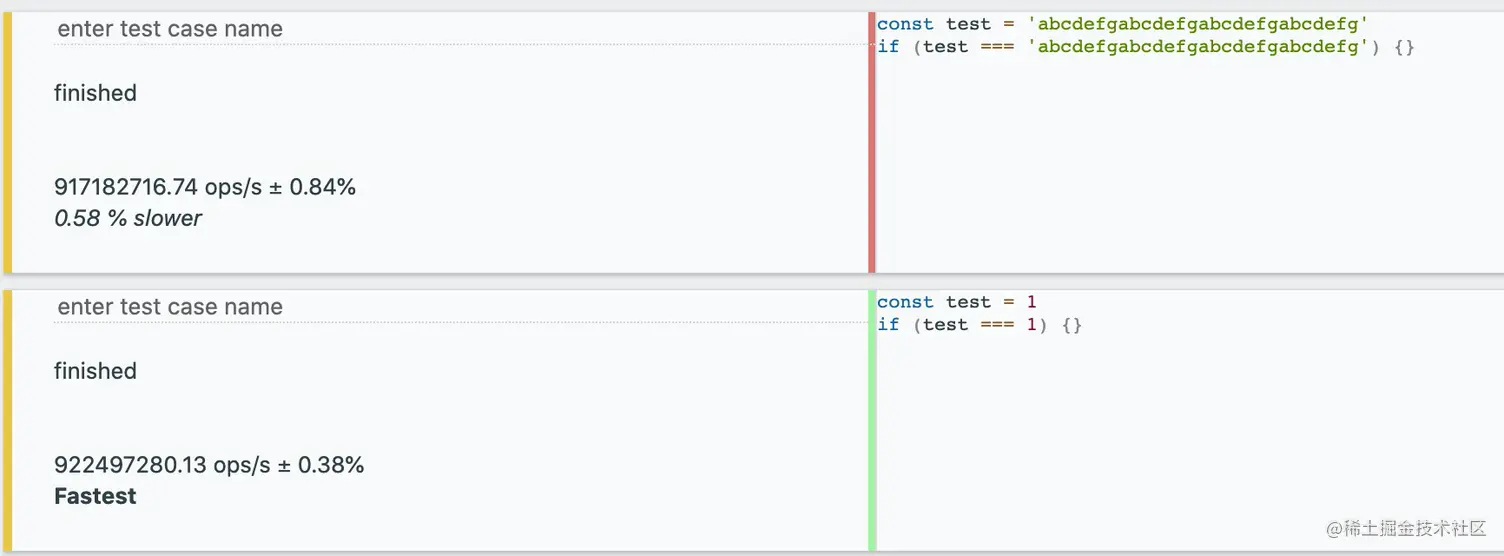Screen dimensions: 1504x556
Task: Click the "const" keyword in the string test
Action: pyautogui.click(x=905, y=24)
